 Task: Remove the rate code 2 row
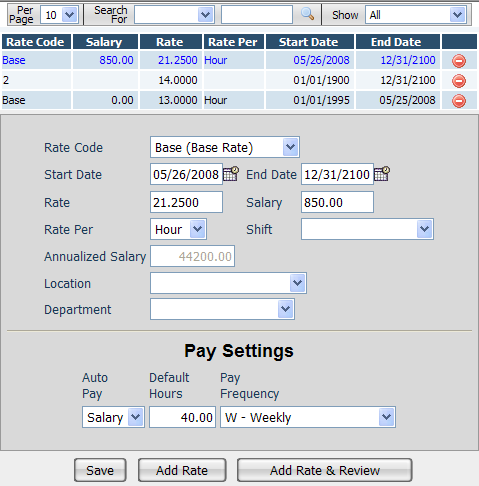(x=459, y=81)
